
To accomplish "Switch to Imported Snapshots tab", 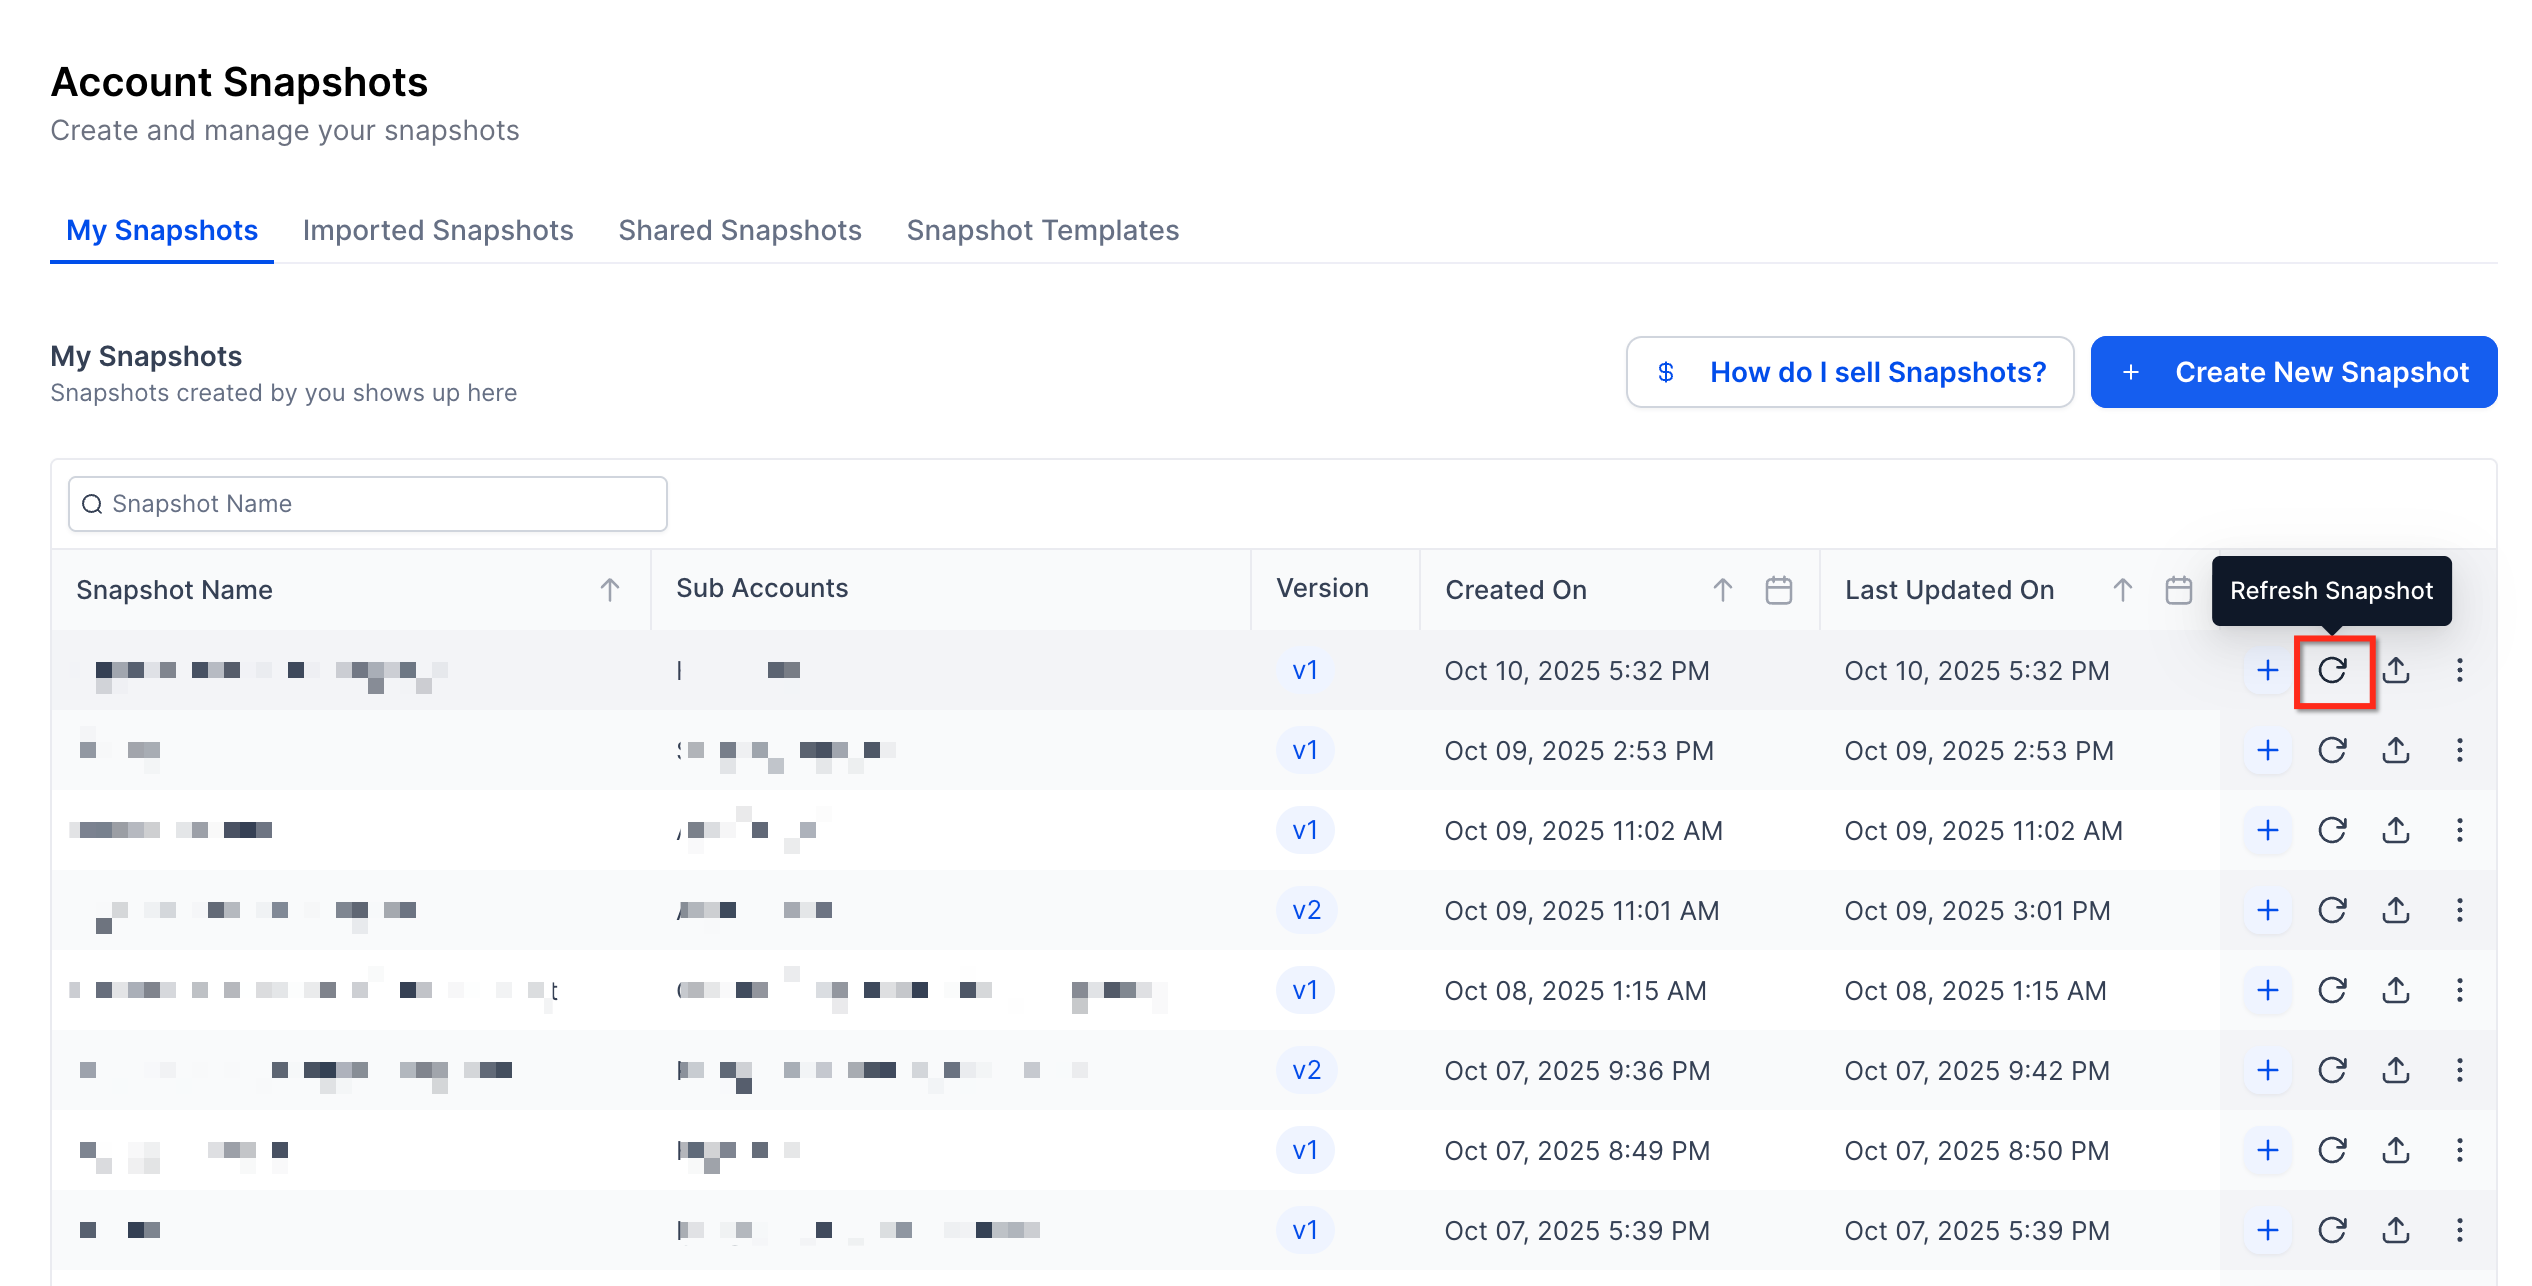I will coord(438,230).
